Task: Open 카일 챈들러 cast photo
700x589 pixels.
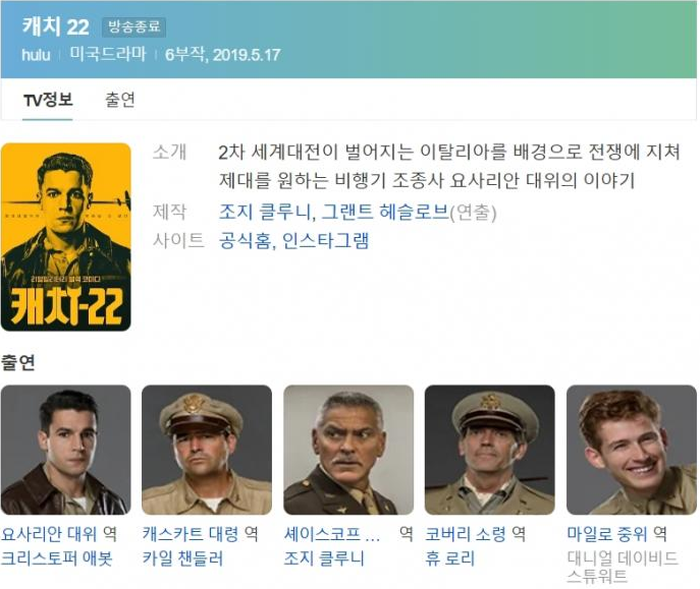Action: point(207,450)
